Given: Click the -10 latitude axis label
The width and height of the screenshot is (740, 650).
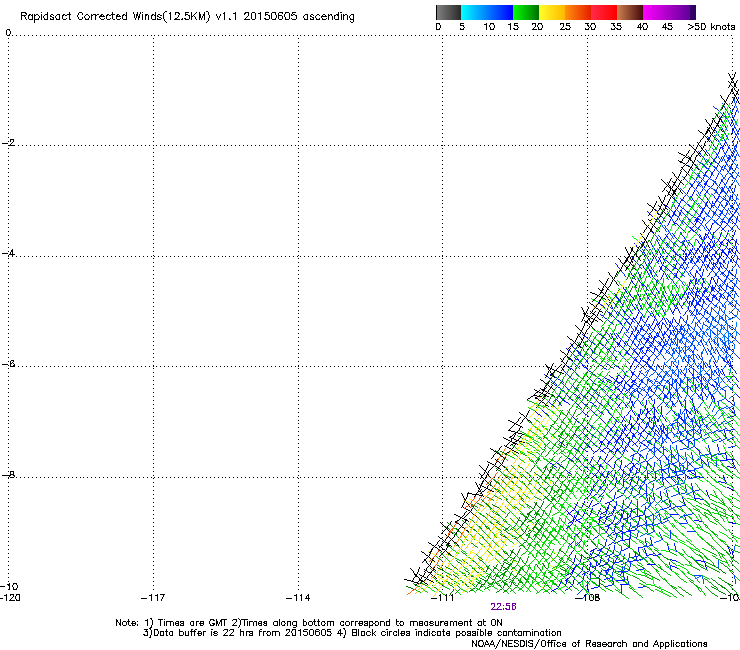Looking at the screenshot, I should coord(9,587).
